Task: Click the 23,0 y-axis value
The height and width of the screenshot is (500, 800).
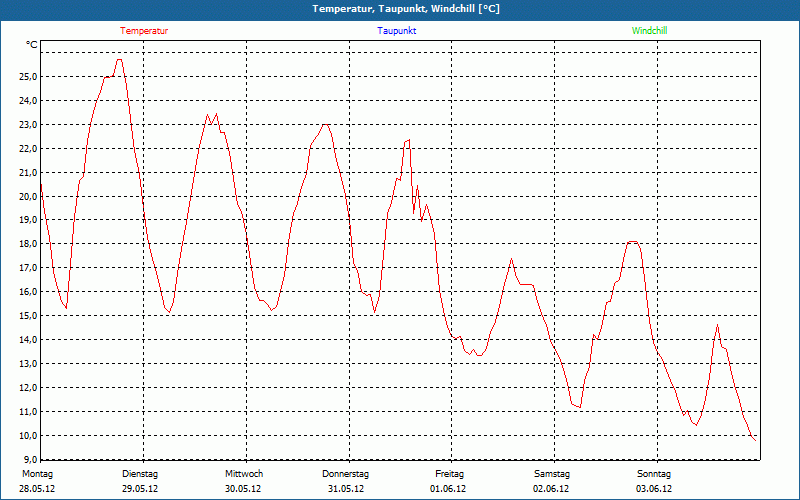Action: click(x=28, y=124)
